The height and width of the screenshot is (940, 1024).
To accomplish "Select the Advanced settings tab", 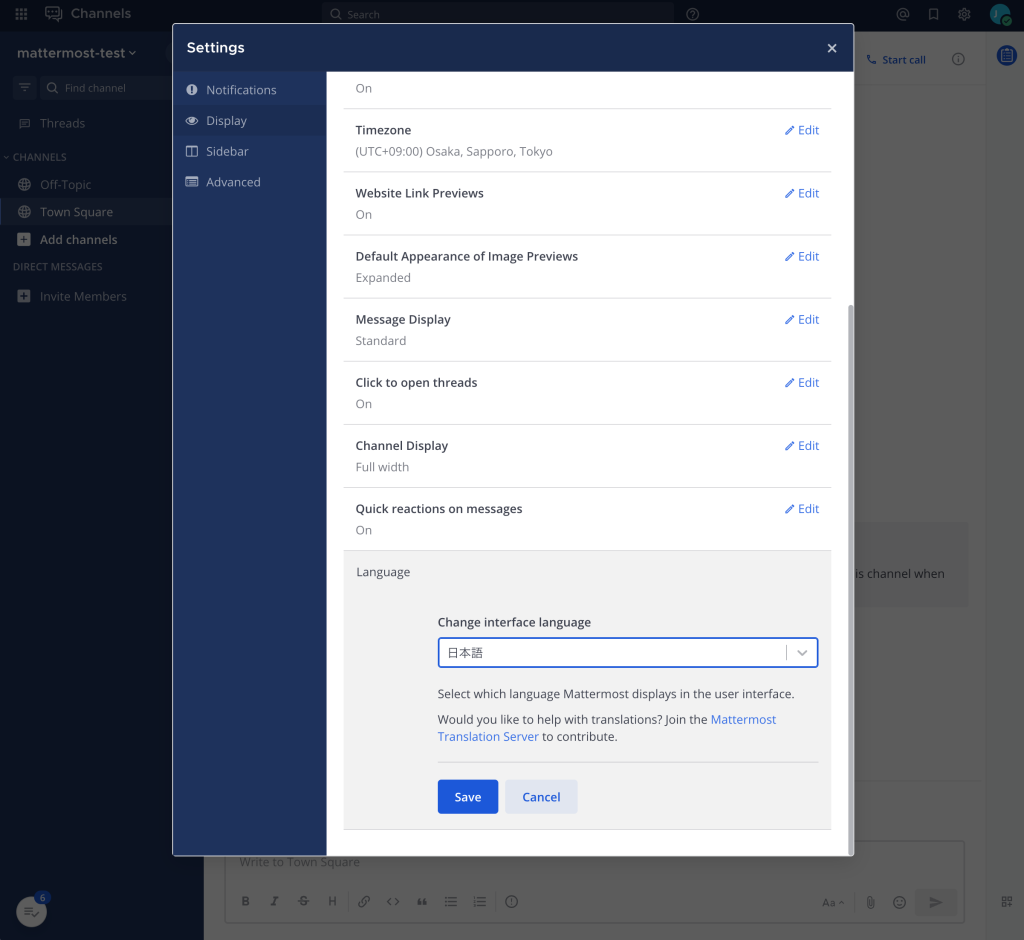I will click(233, 182).
